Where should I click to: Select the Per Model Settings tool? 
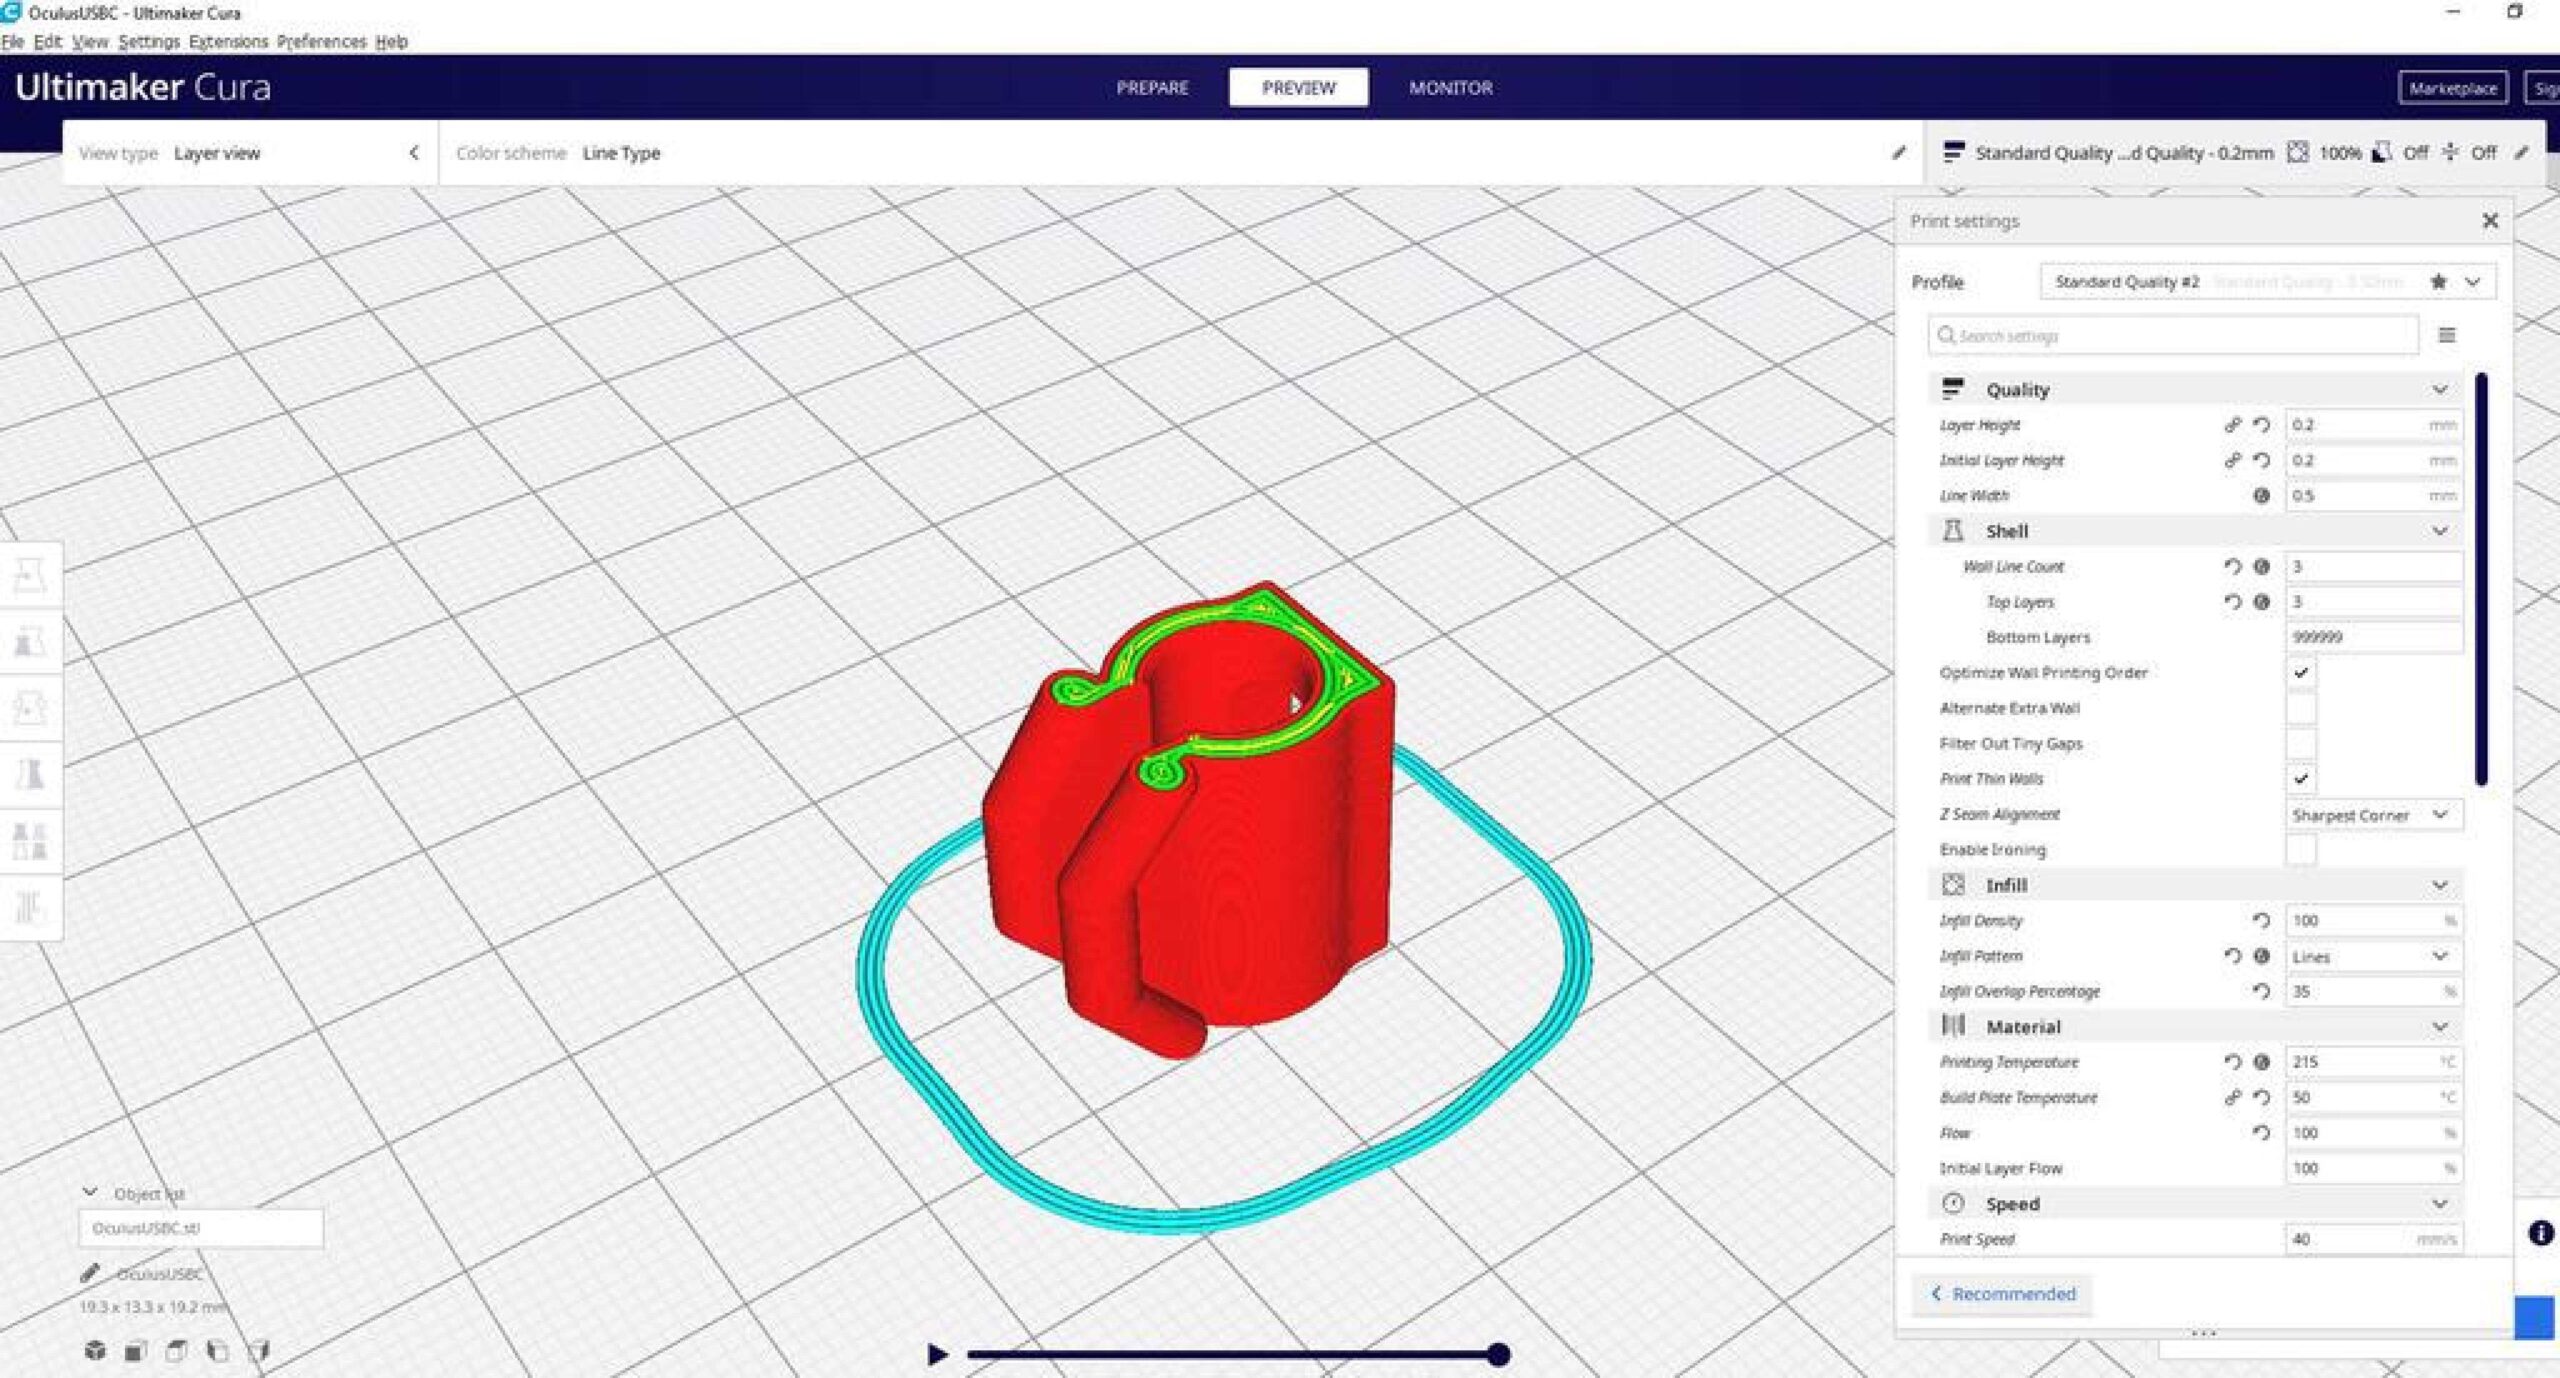30,841
